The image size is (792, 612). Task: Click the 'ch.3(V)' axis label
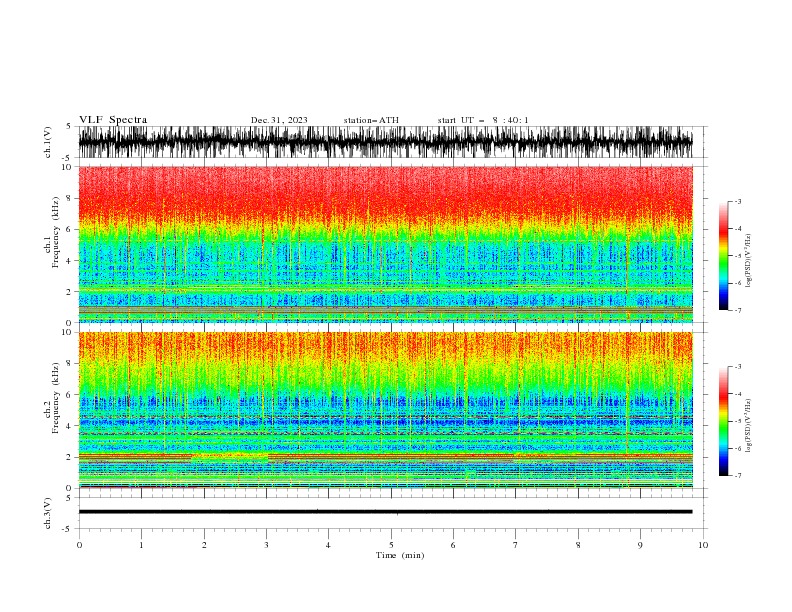(x=48, y=513)
